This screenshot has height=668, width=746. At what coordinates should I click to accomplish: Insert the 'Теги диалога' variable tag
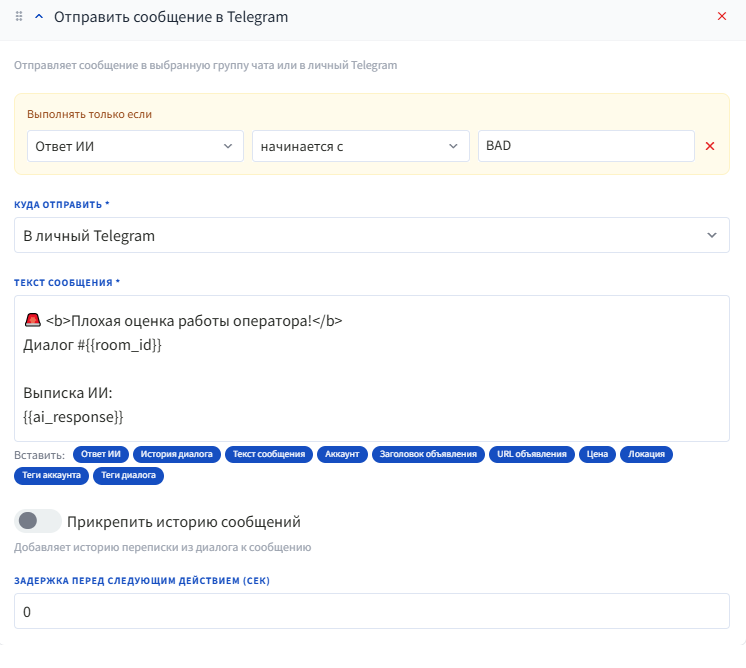pos(128,475)
